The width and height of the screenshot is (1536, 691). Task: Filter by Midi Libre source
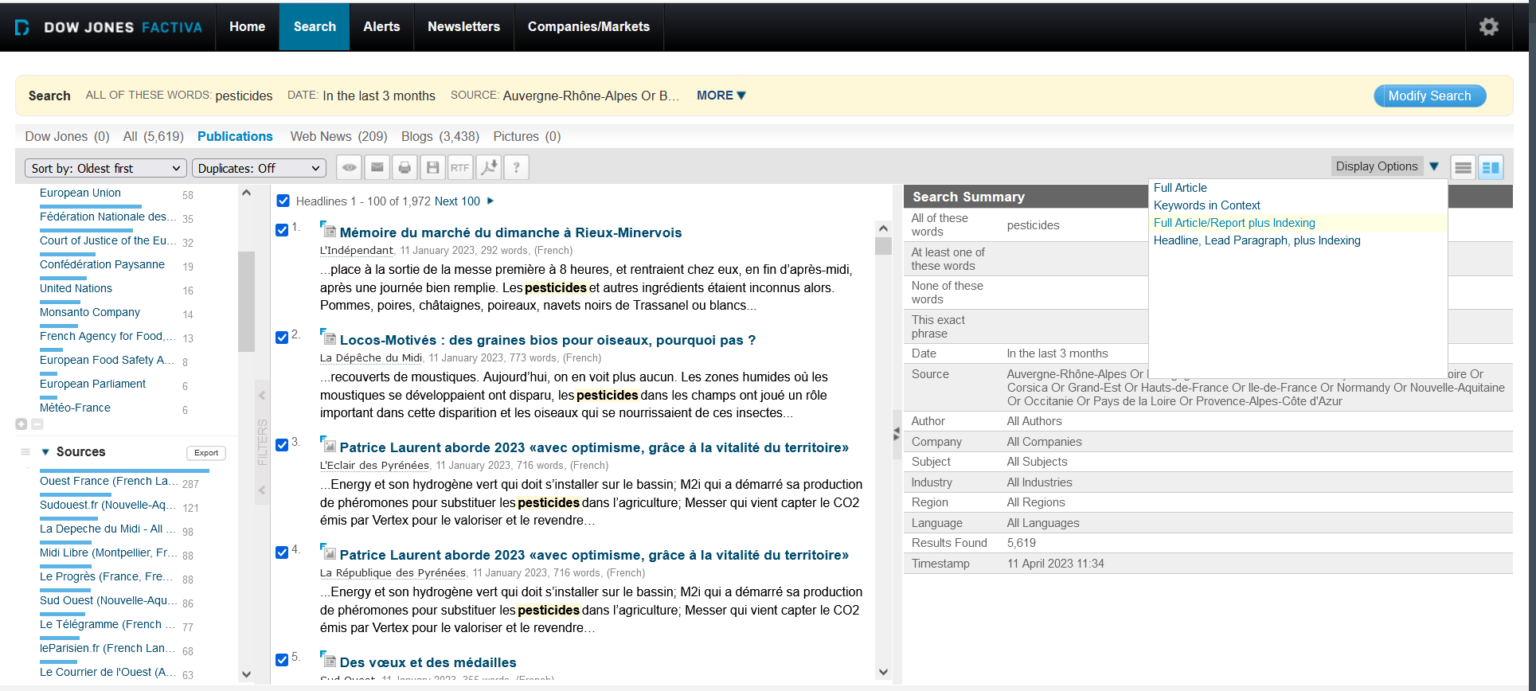click(109, 553)
